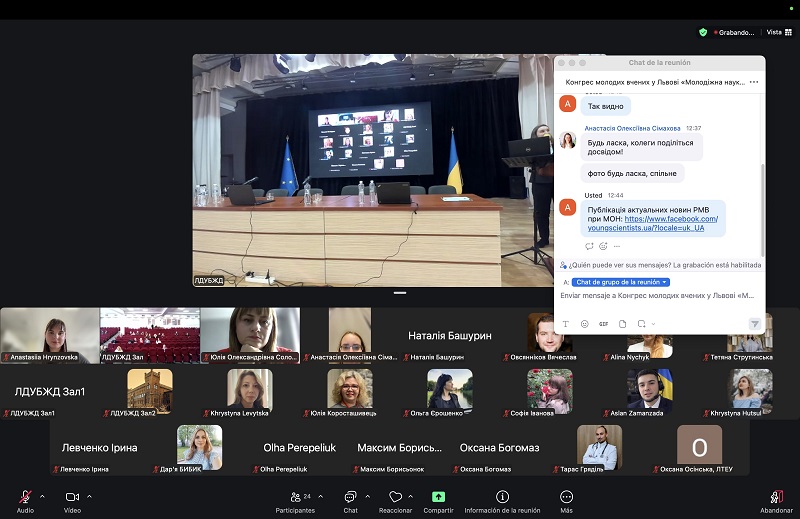Open the GIF picker in chat
The image size is (800, 519).
(603, 324)
